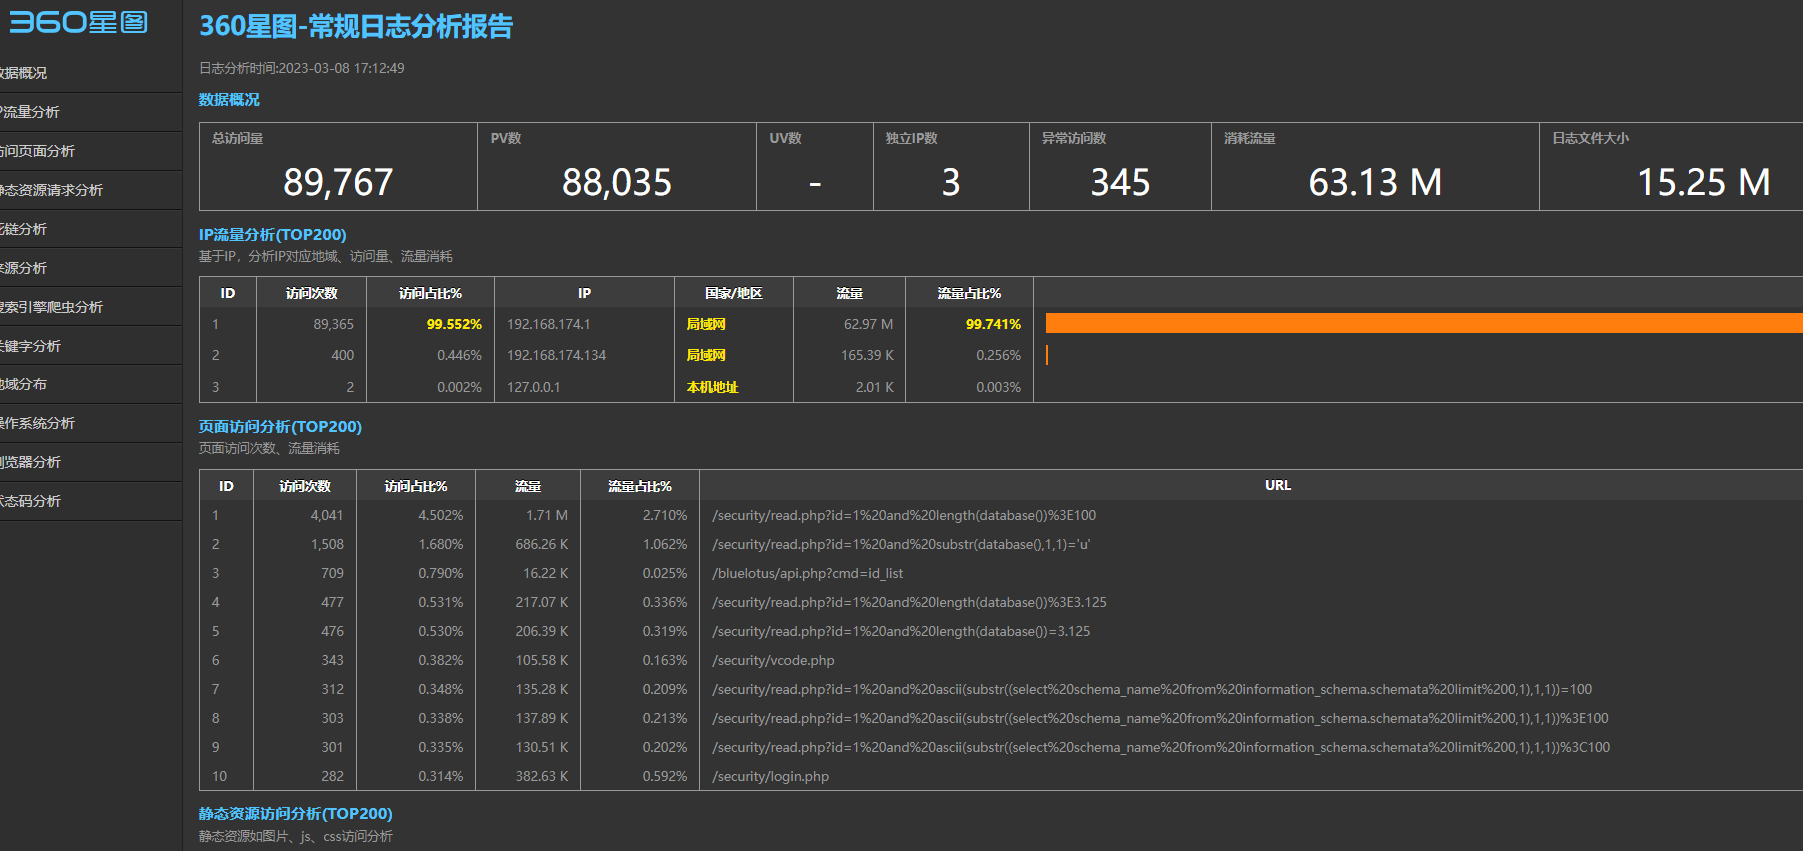1803x851 pixels.
Task: Click the 独立IP数 value 3
Action: pos(951,182)
